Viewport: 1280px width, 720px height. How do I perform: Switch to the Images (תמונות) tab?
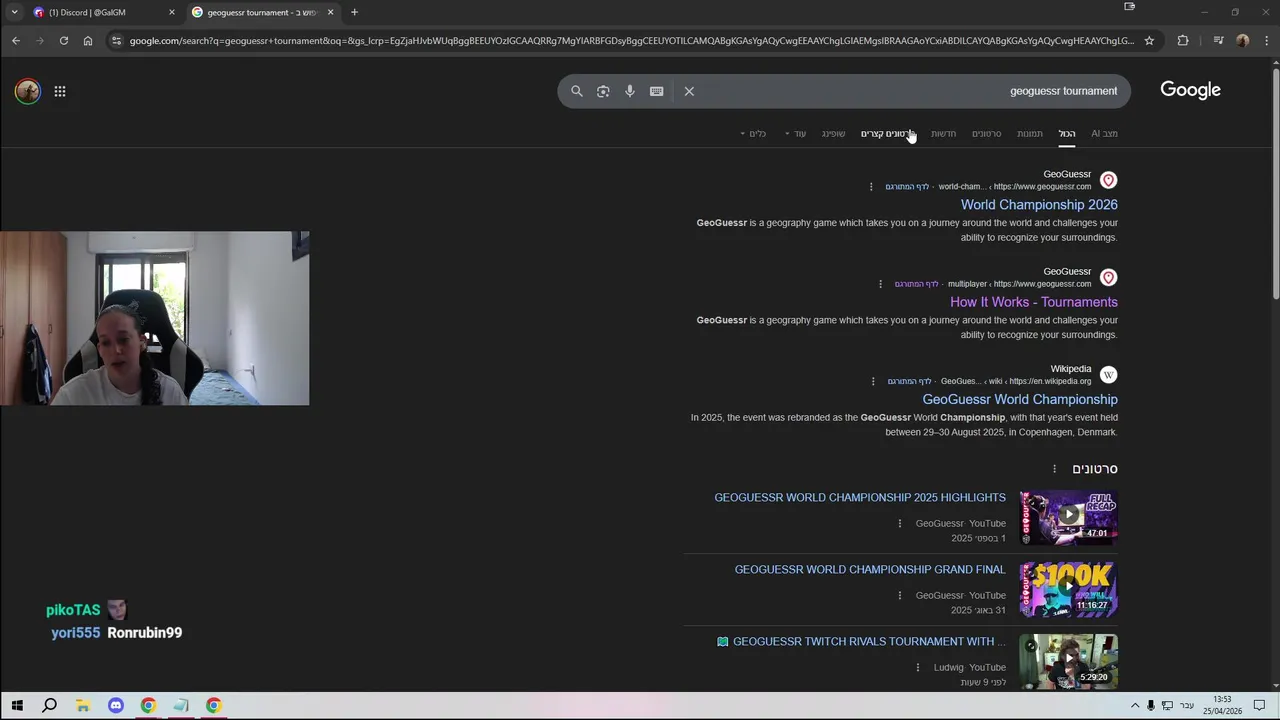pyautogui.click(x=1030, y=134)
